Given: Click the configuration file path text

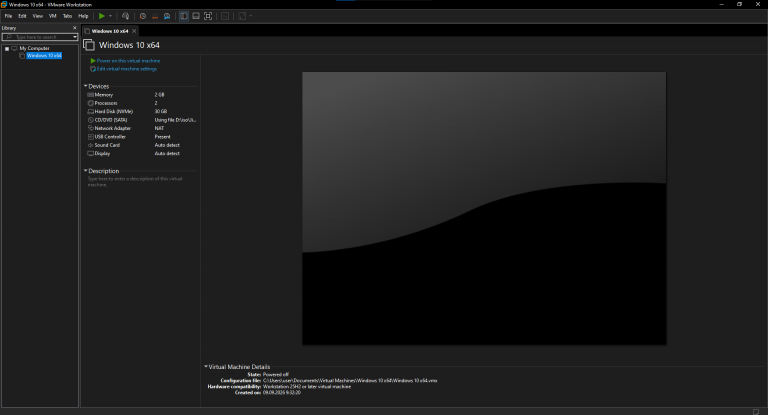Looking at the screenshot, I should 350,380.
